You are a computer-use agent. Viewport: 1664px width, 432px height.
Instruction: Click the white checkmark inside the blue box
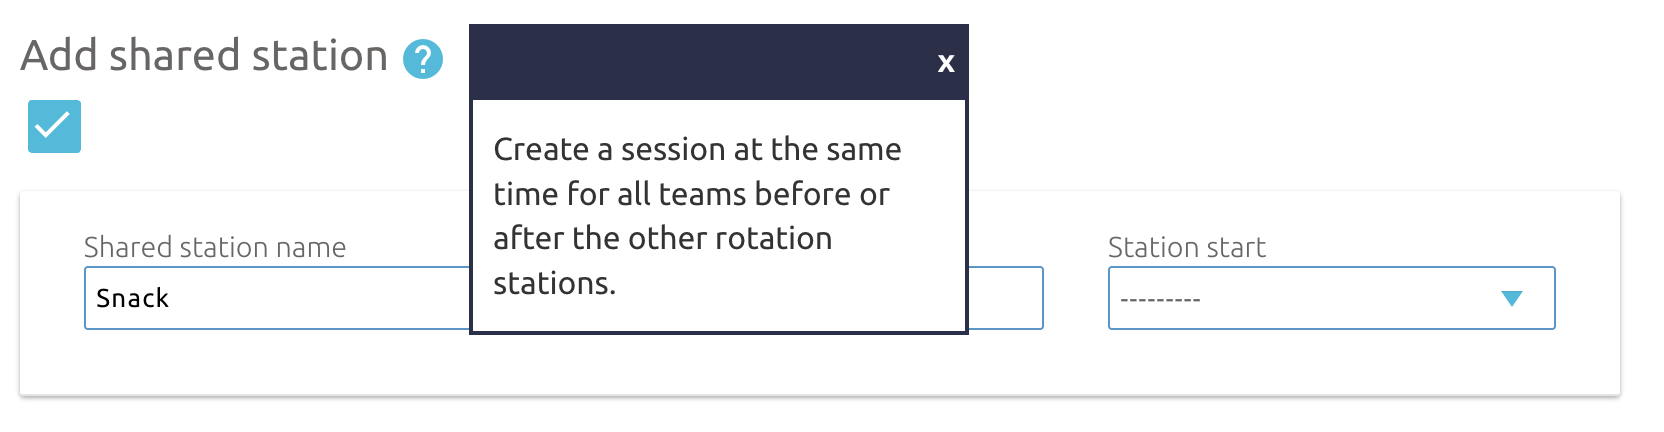pos(53,126)
